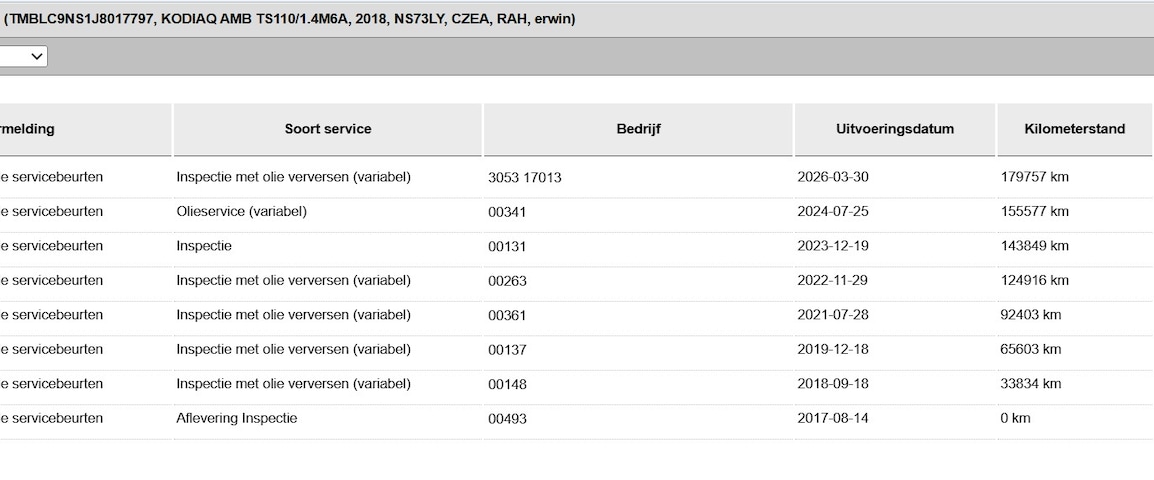Select the Inspectie row from company 00131

click(576, 246)
